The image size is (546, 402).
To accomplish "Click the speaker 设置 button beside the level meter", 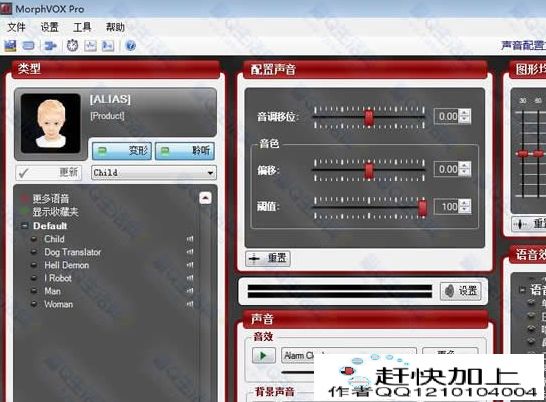I will (x=461, y=291).
